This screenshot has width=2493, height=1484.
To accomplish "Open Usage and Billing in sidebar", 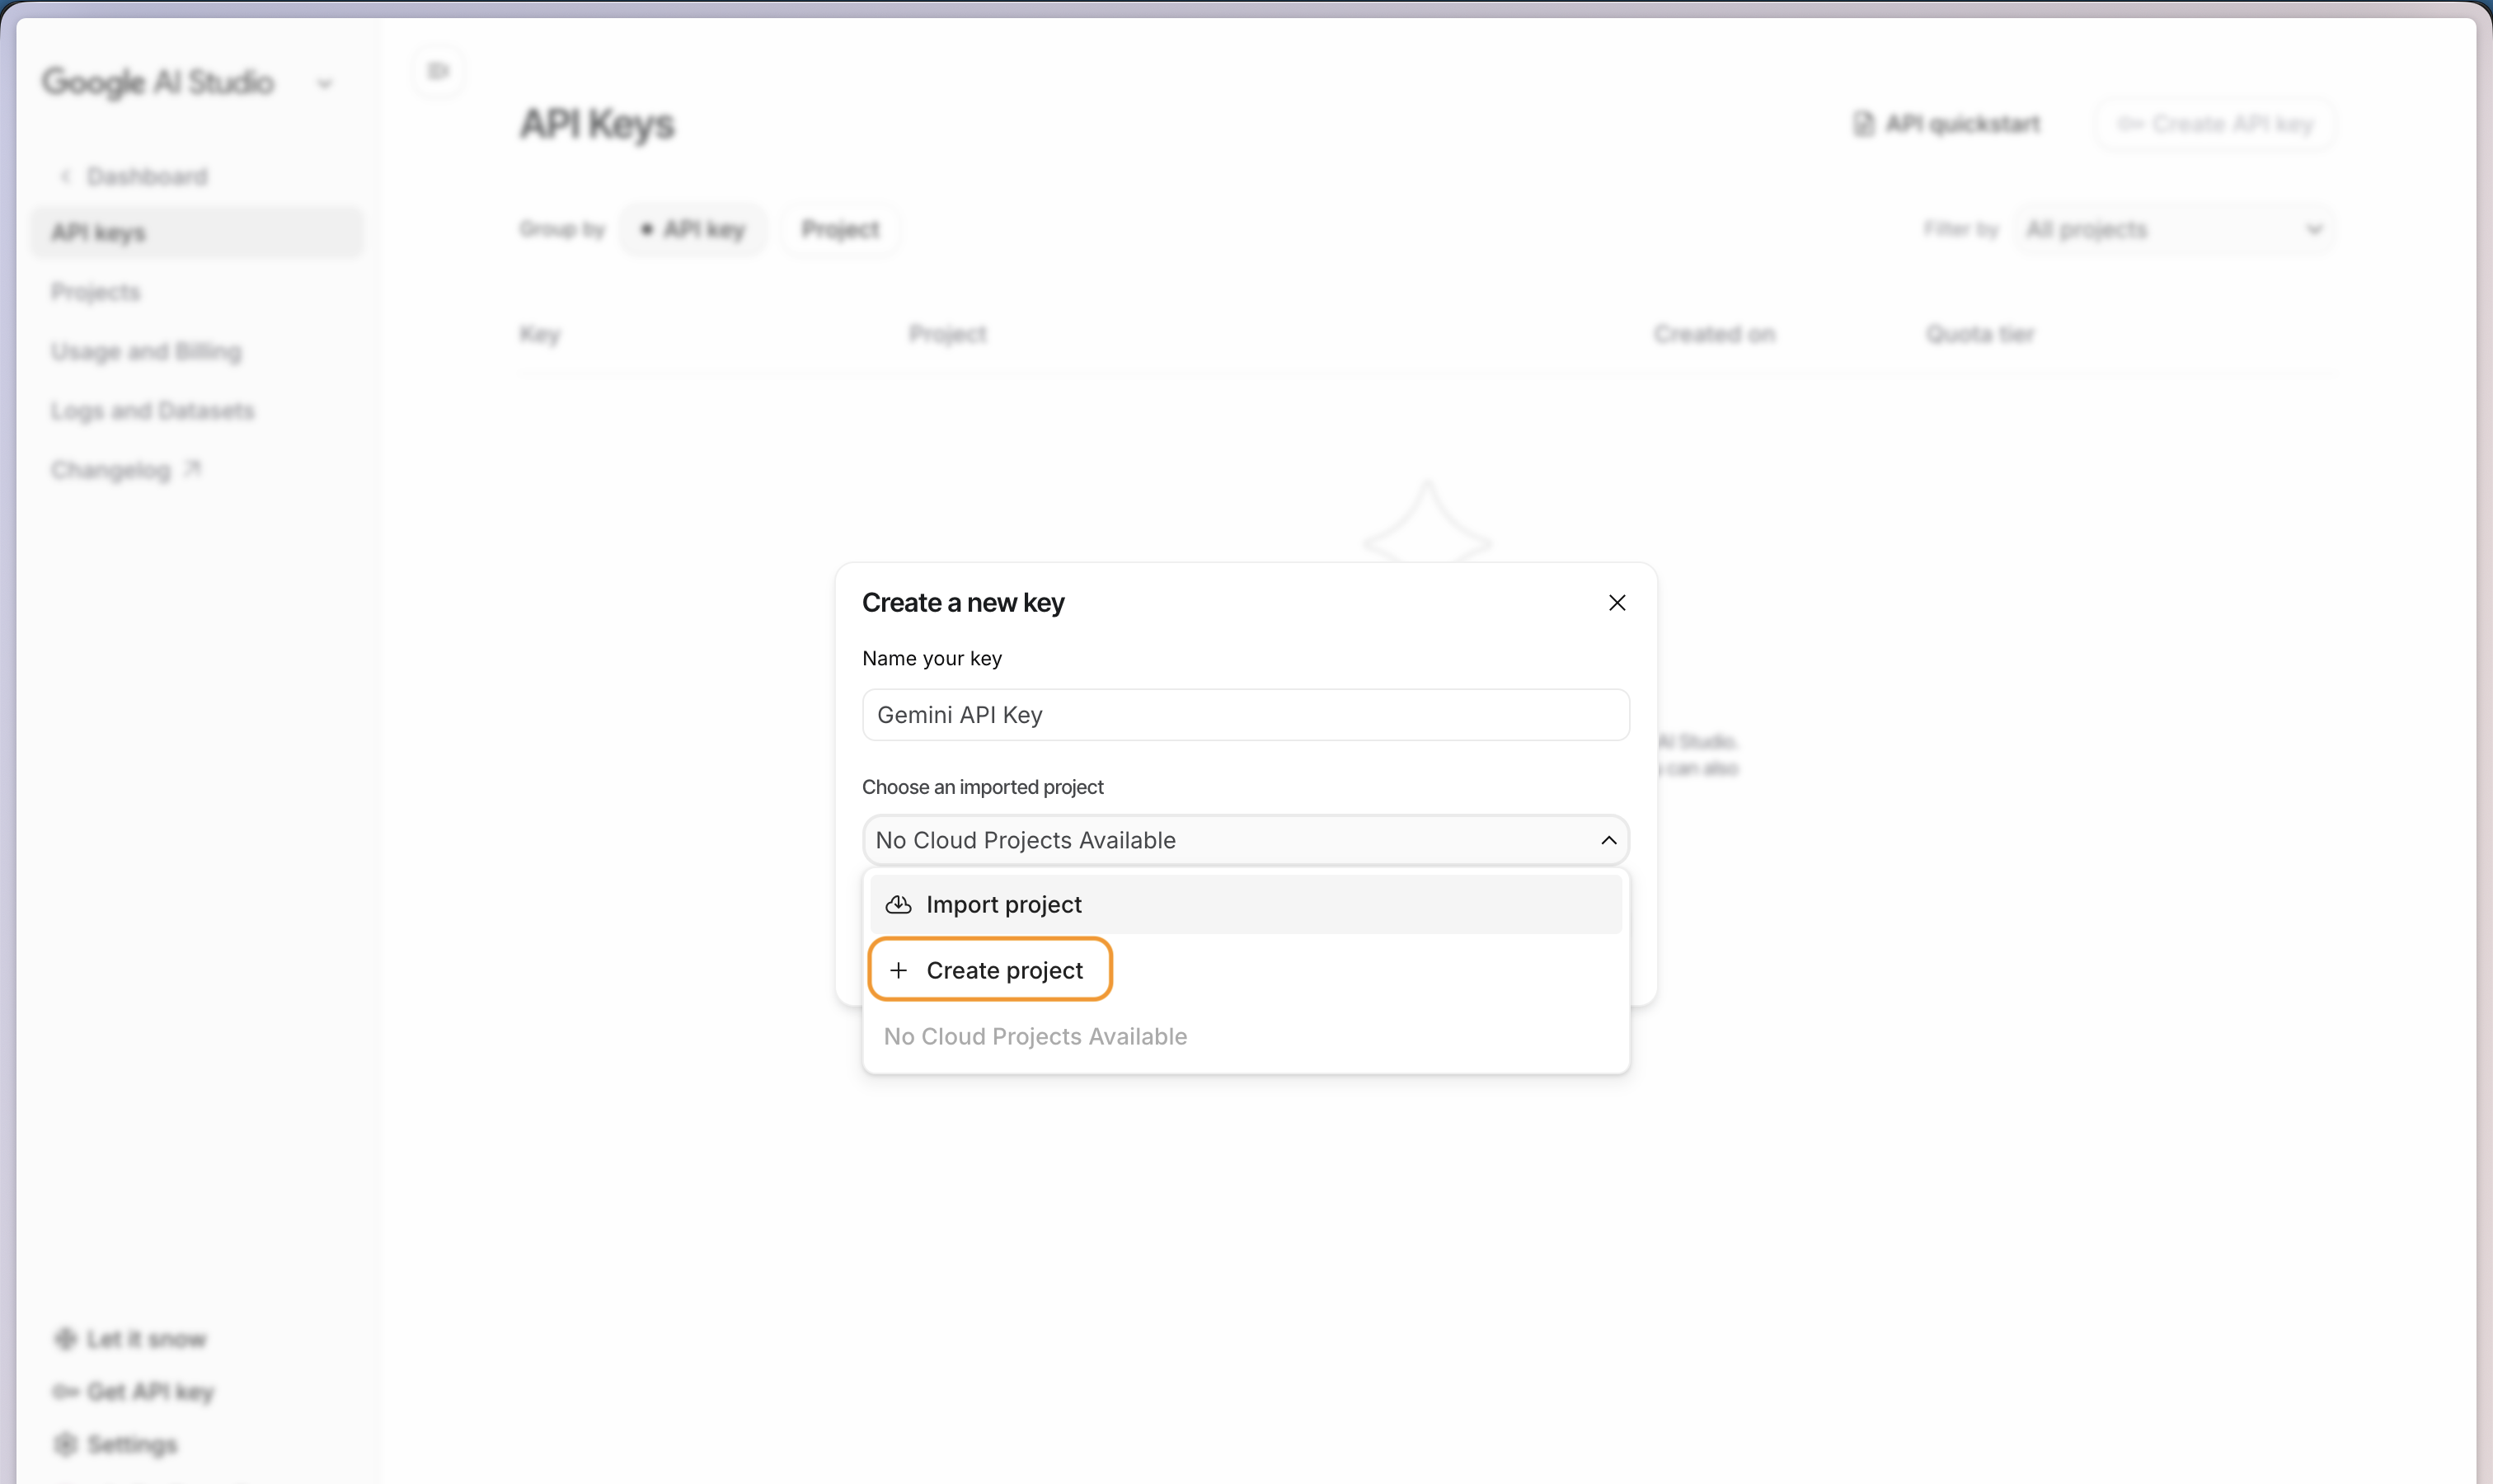I will [146, 351].
